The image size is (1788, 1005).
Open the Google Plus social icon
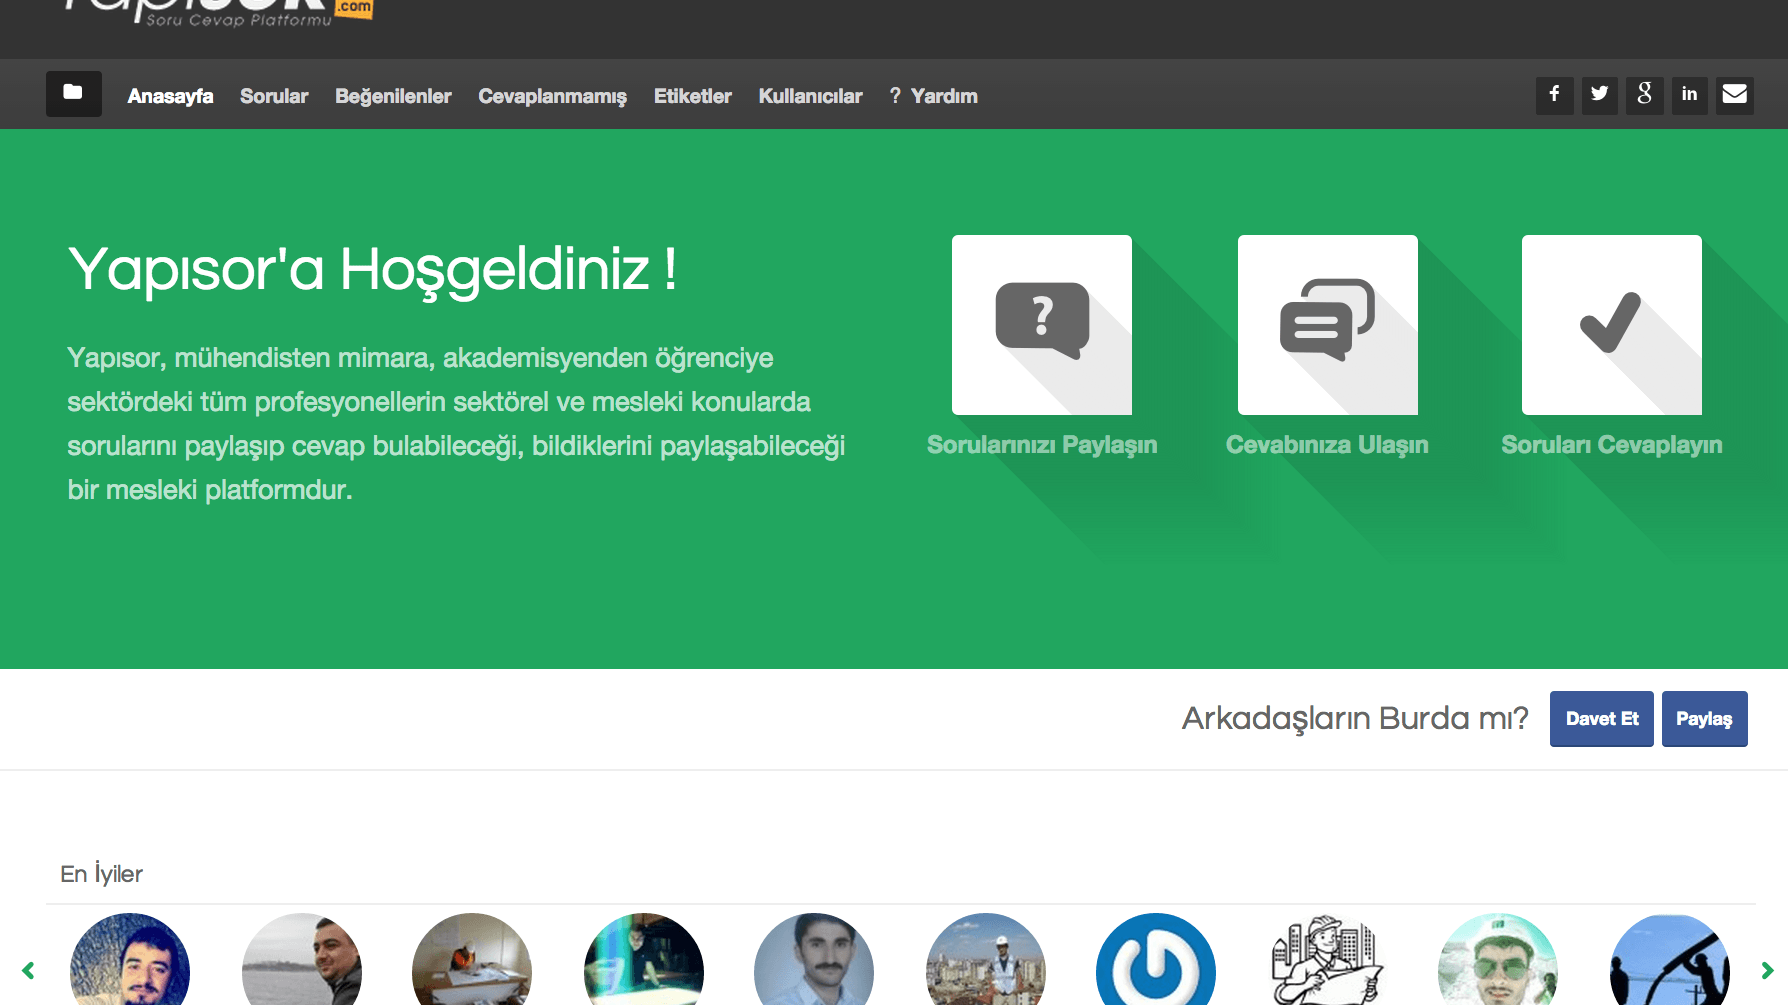tap(1644, 95)
